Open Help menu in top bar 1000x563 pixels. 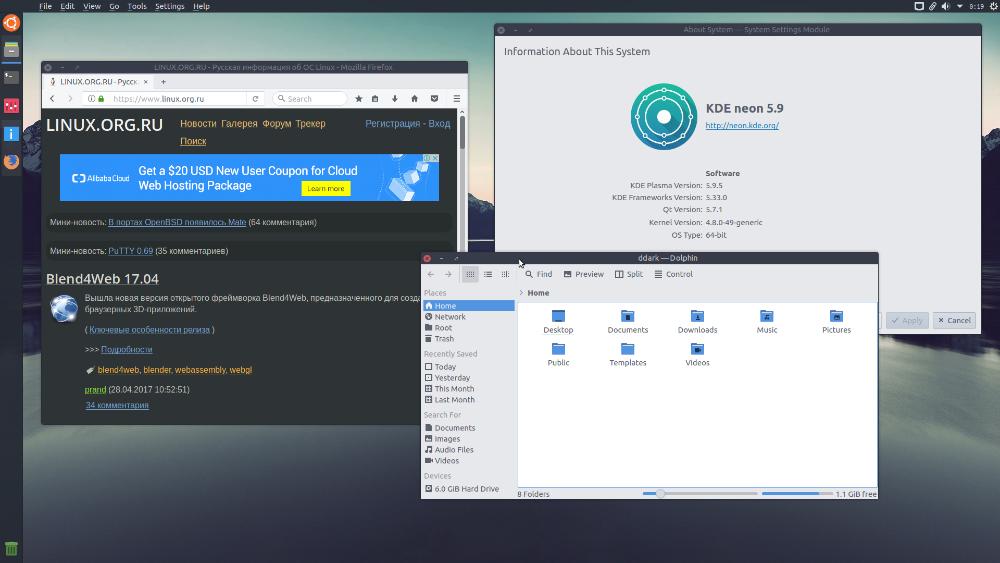[x=201, y=6]
